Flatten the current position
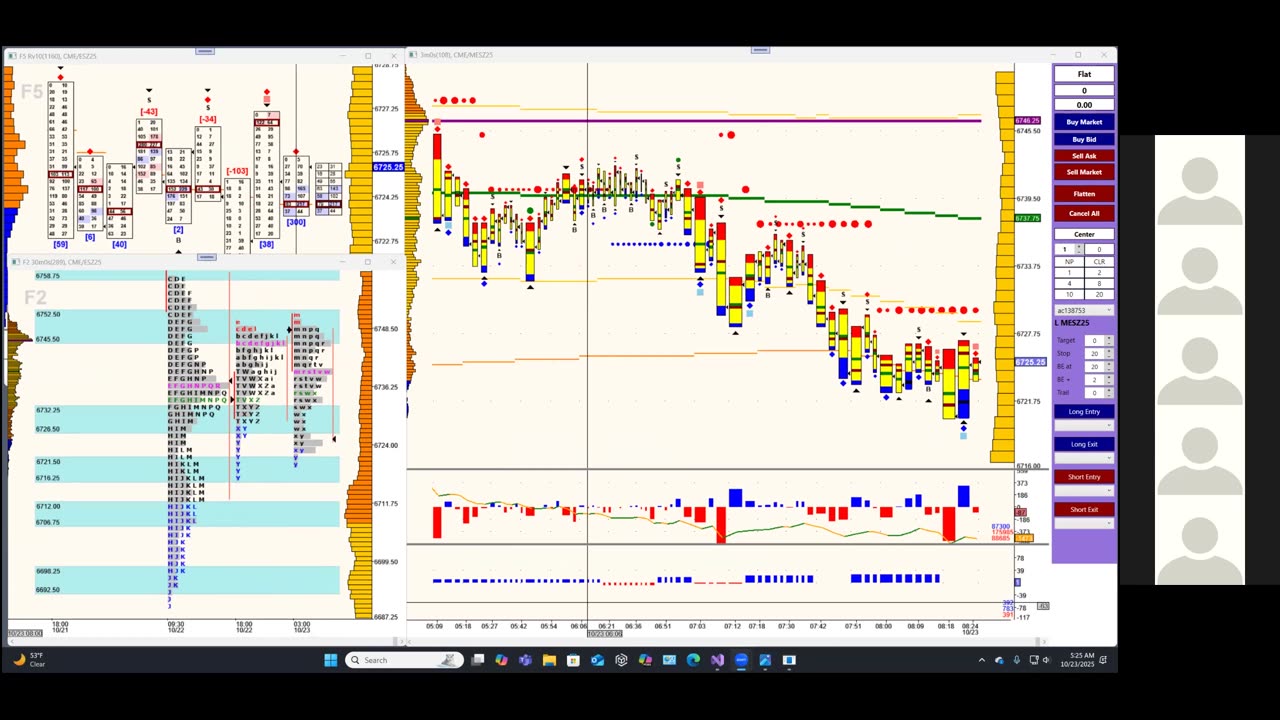 click(1084, 194)
